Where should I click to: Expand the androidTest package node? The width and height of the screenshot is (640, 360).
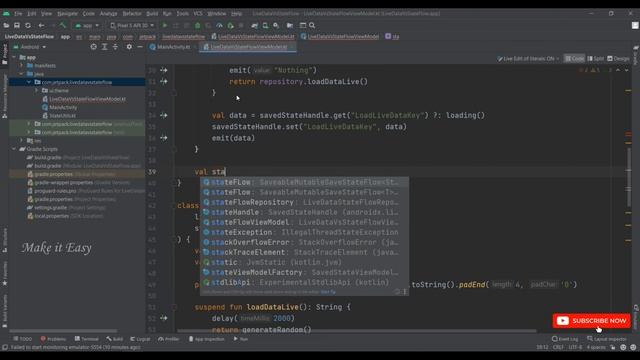pyautogui.click(x=29, y=124)
